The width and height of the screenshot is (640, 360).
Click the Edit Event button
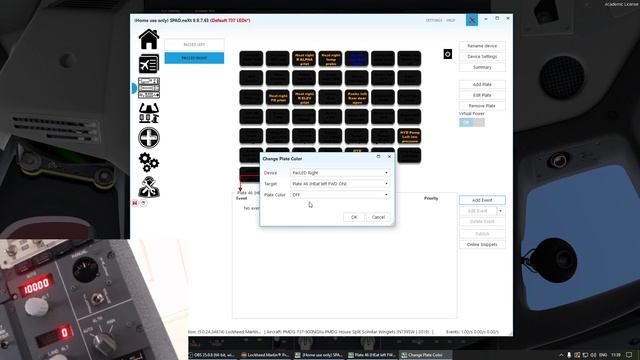pyautogui.click(x=478, y=211)
